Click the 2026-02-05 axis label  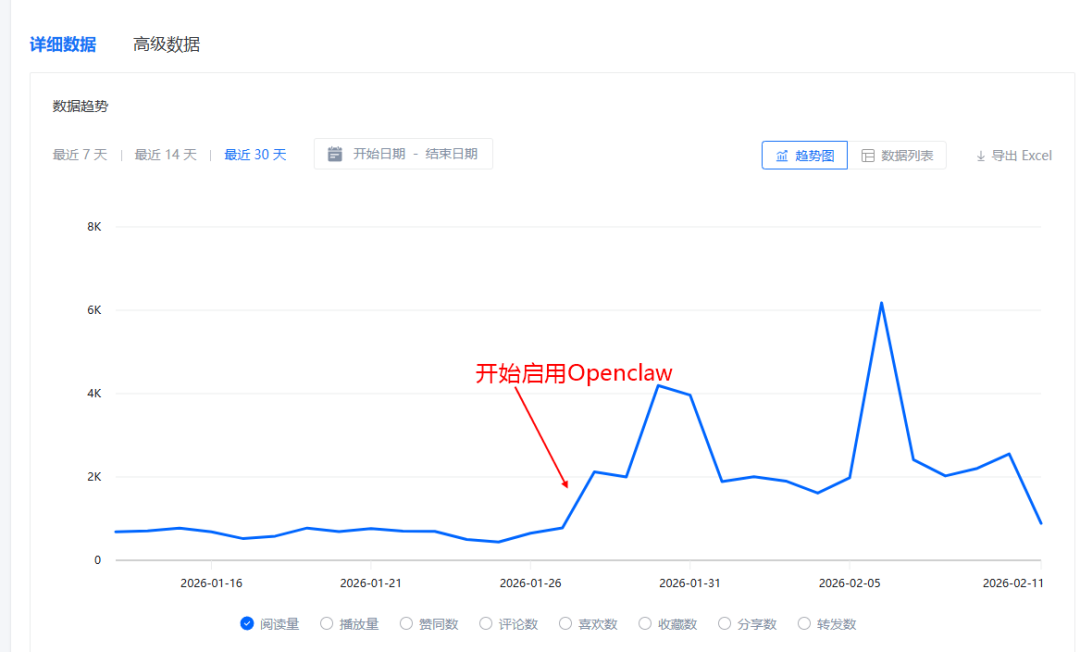[x=849, y=583]
